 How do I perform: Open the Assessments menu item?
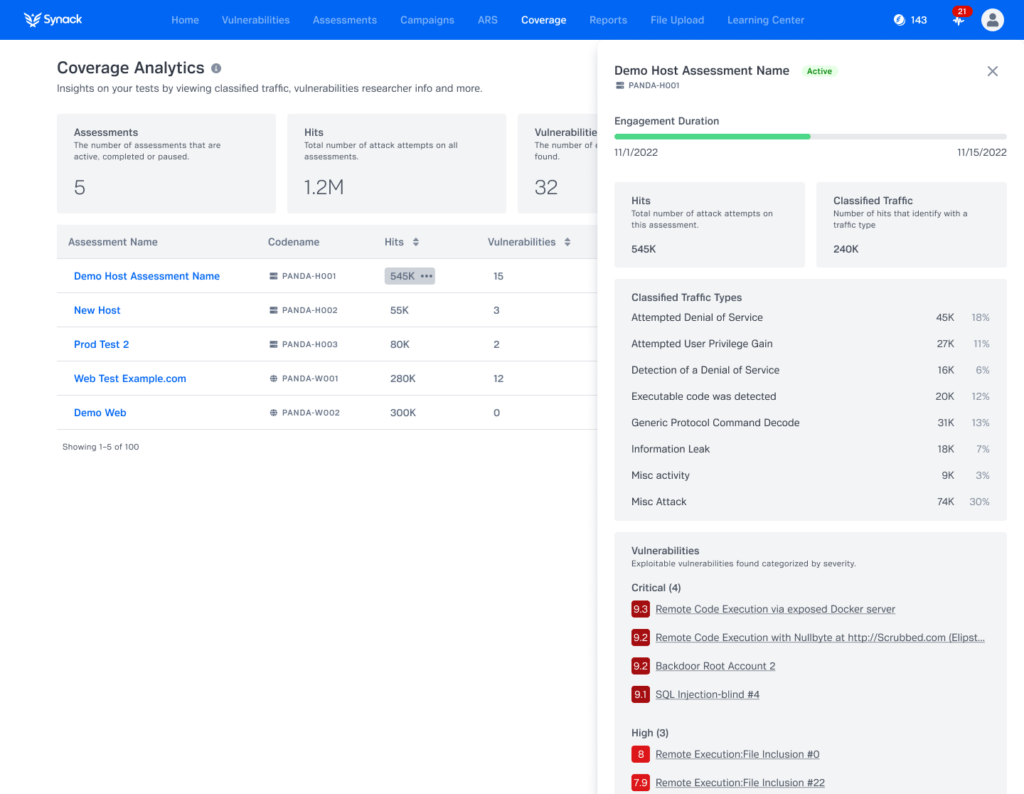[x=344, y=20]
